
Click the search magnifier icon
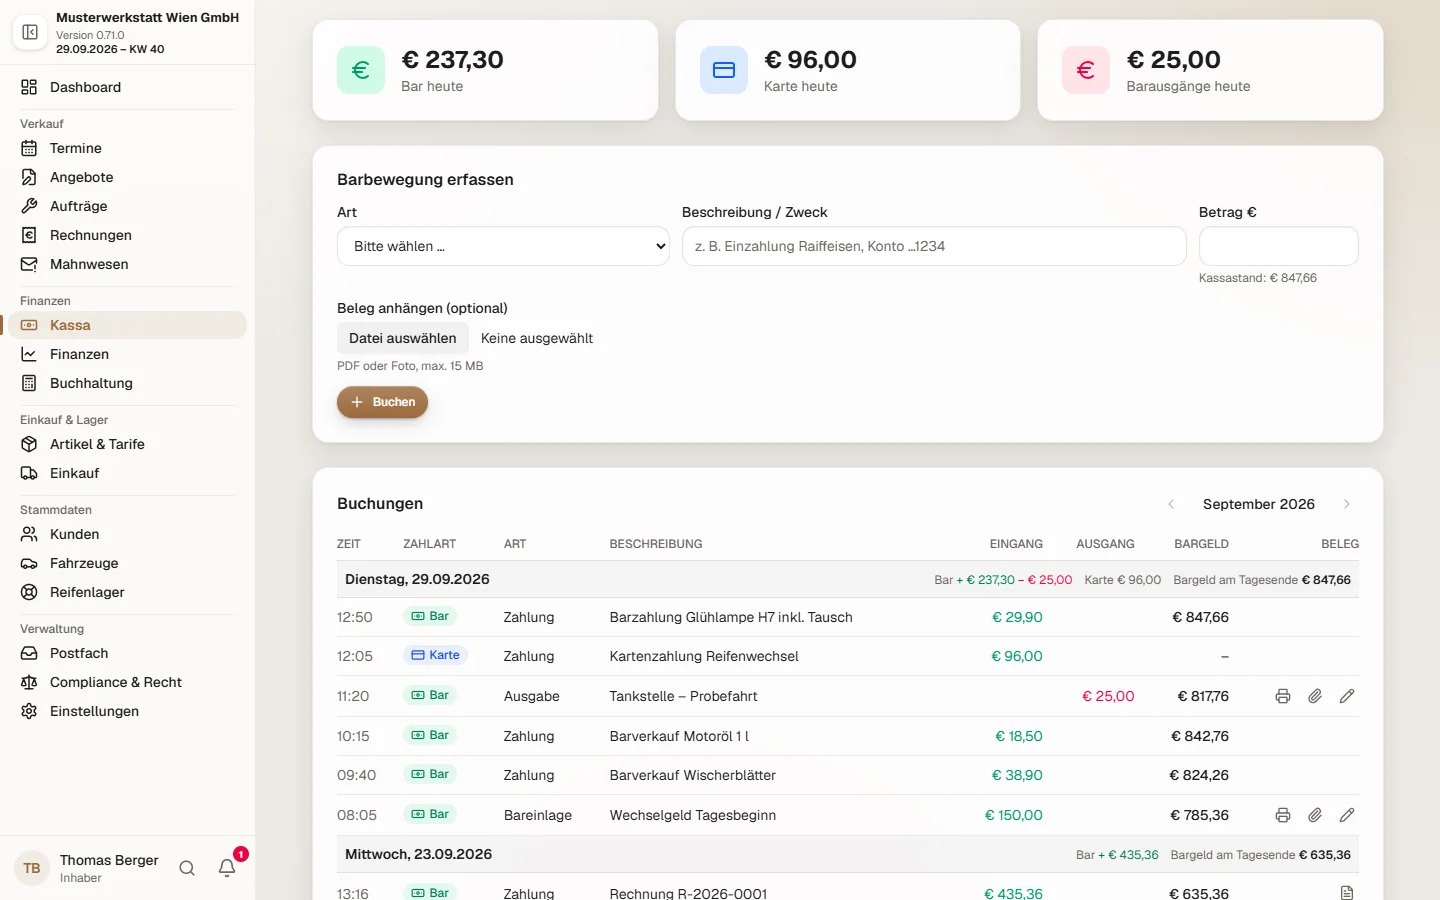click(187, 868)
